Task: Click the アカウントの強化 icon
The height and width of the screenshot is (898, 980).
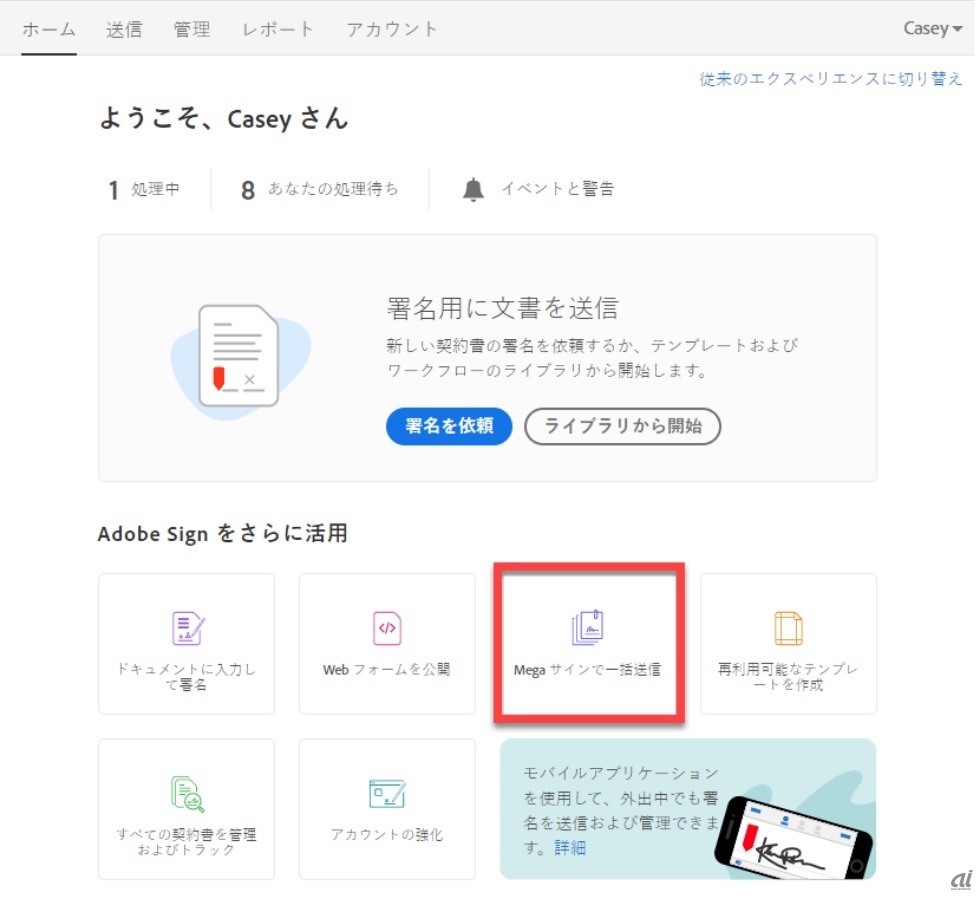Action: 387,794
